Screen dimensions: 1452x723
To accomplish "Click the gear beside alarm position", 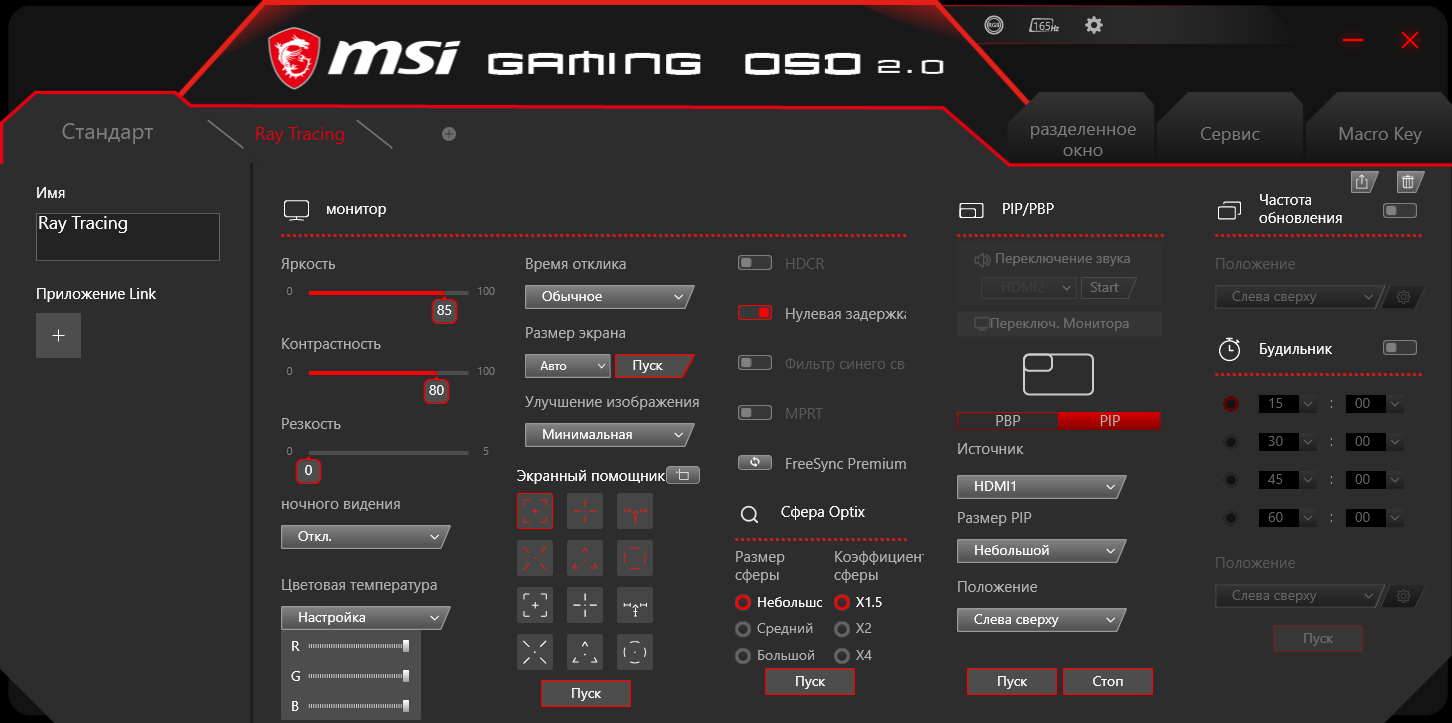I will 1403,596.
